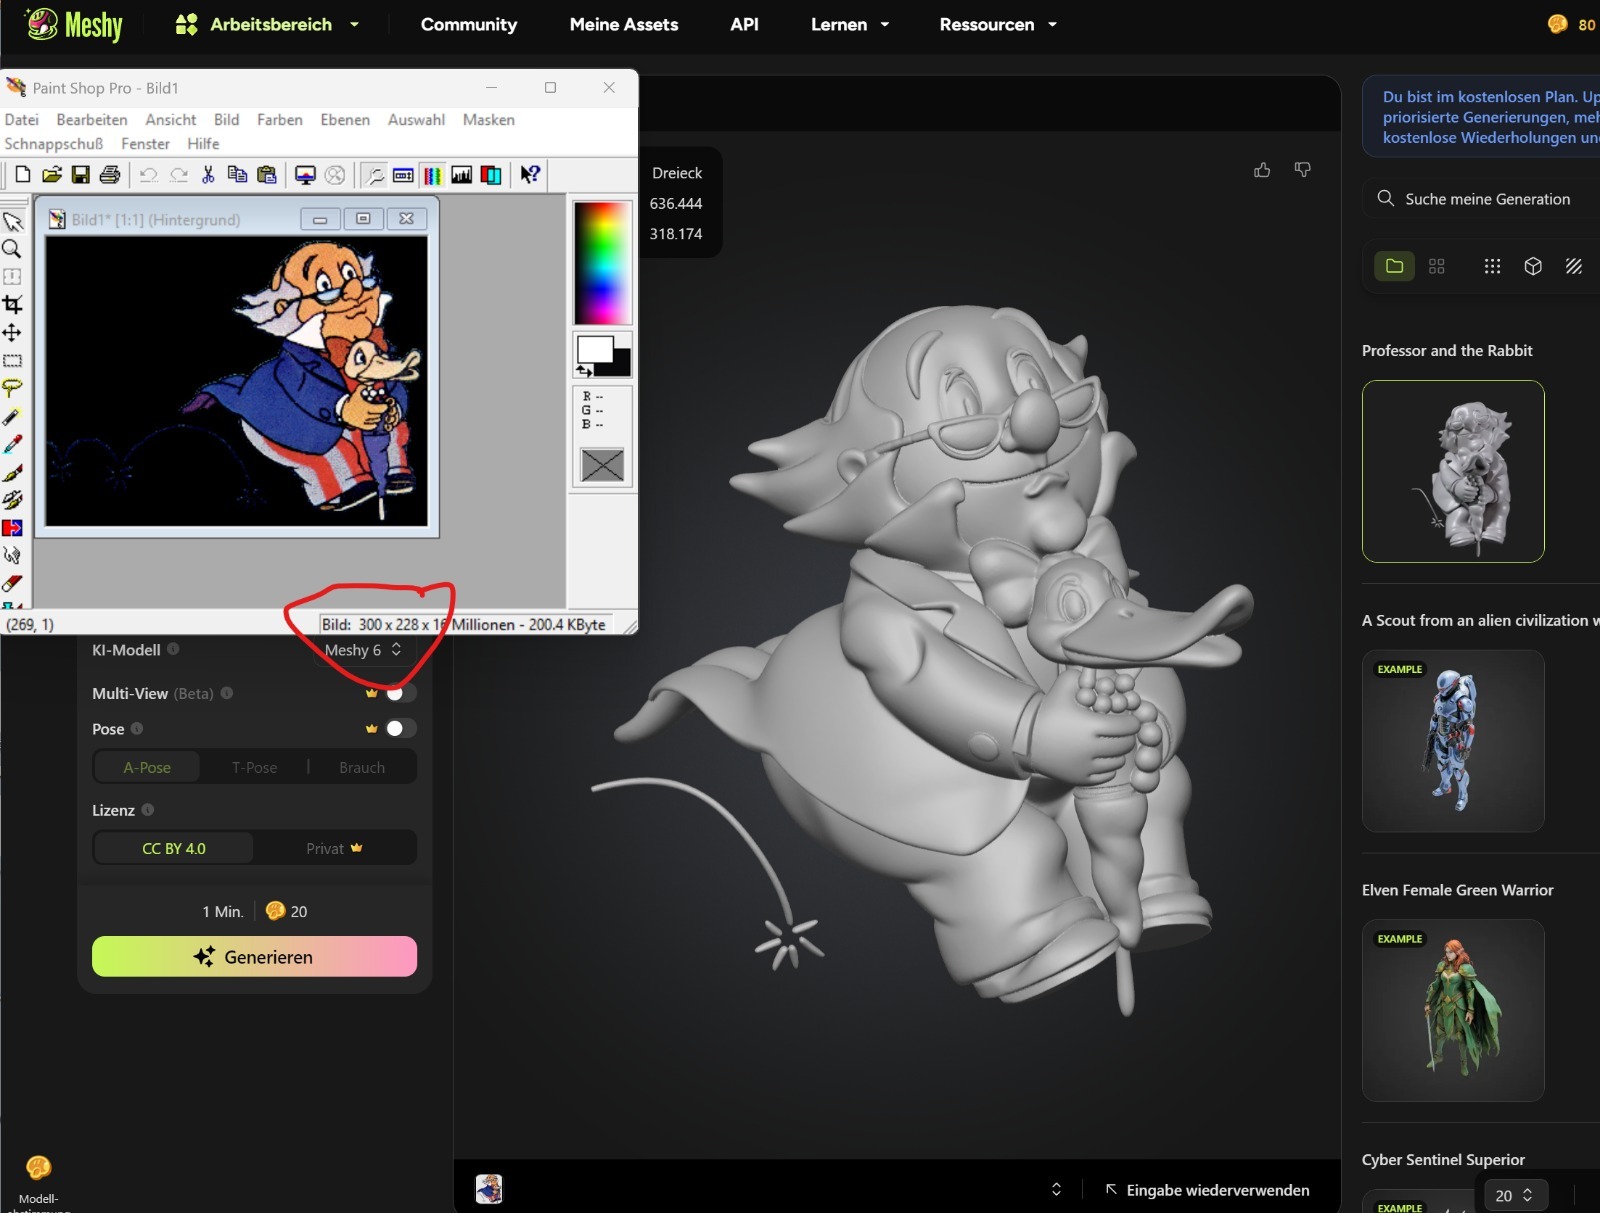Image resolution: width=1600 pixels, height=1213 pixels.
Task: Open the histogram window icon
Action: click(462, 175)
